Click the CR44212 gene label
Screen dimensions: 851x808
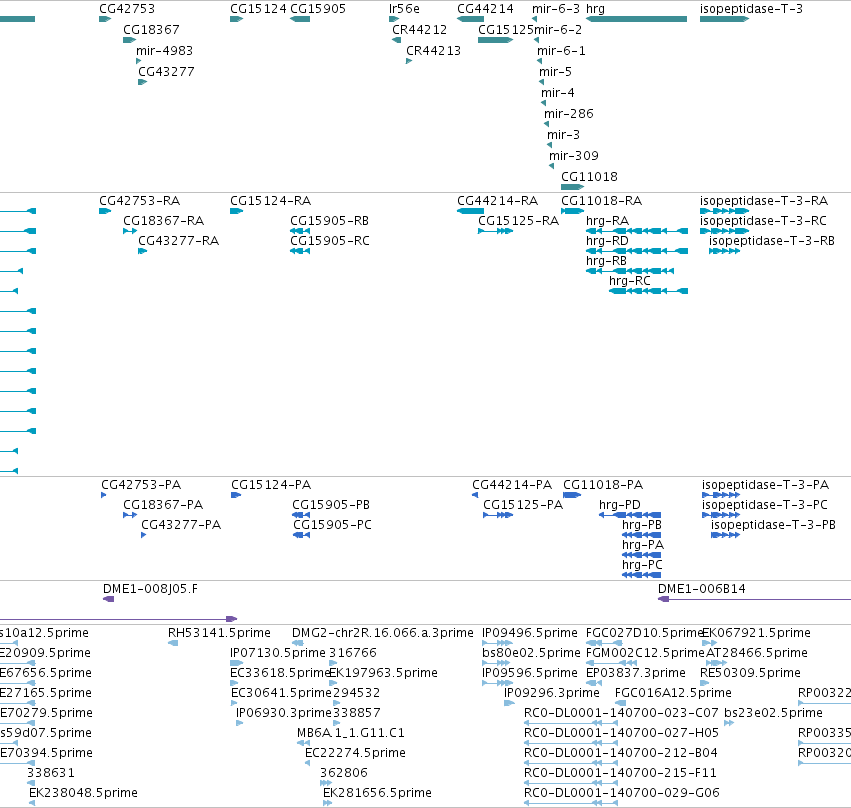pyautogui.click(x=420, y=30)
